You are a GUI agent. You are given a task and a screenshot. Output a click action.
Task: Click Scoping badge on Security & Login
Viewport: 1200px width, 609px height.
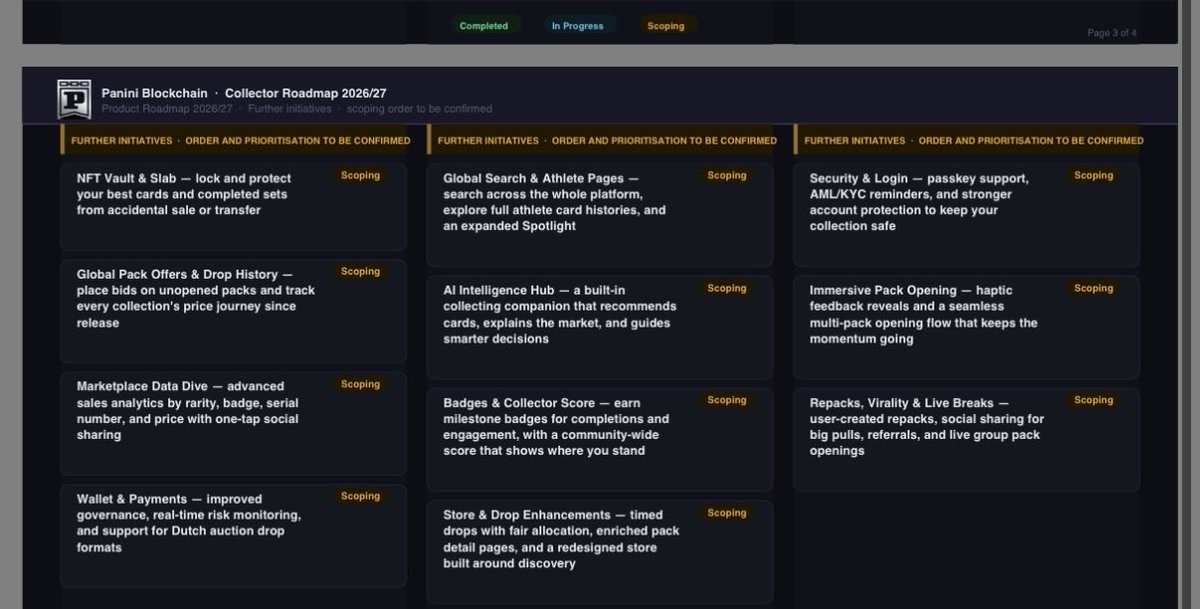pyautogui.click(x=1094, y=176)
